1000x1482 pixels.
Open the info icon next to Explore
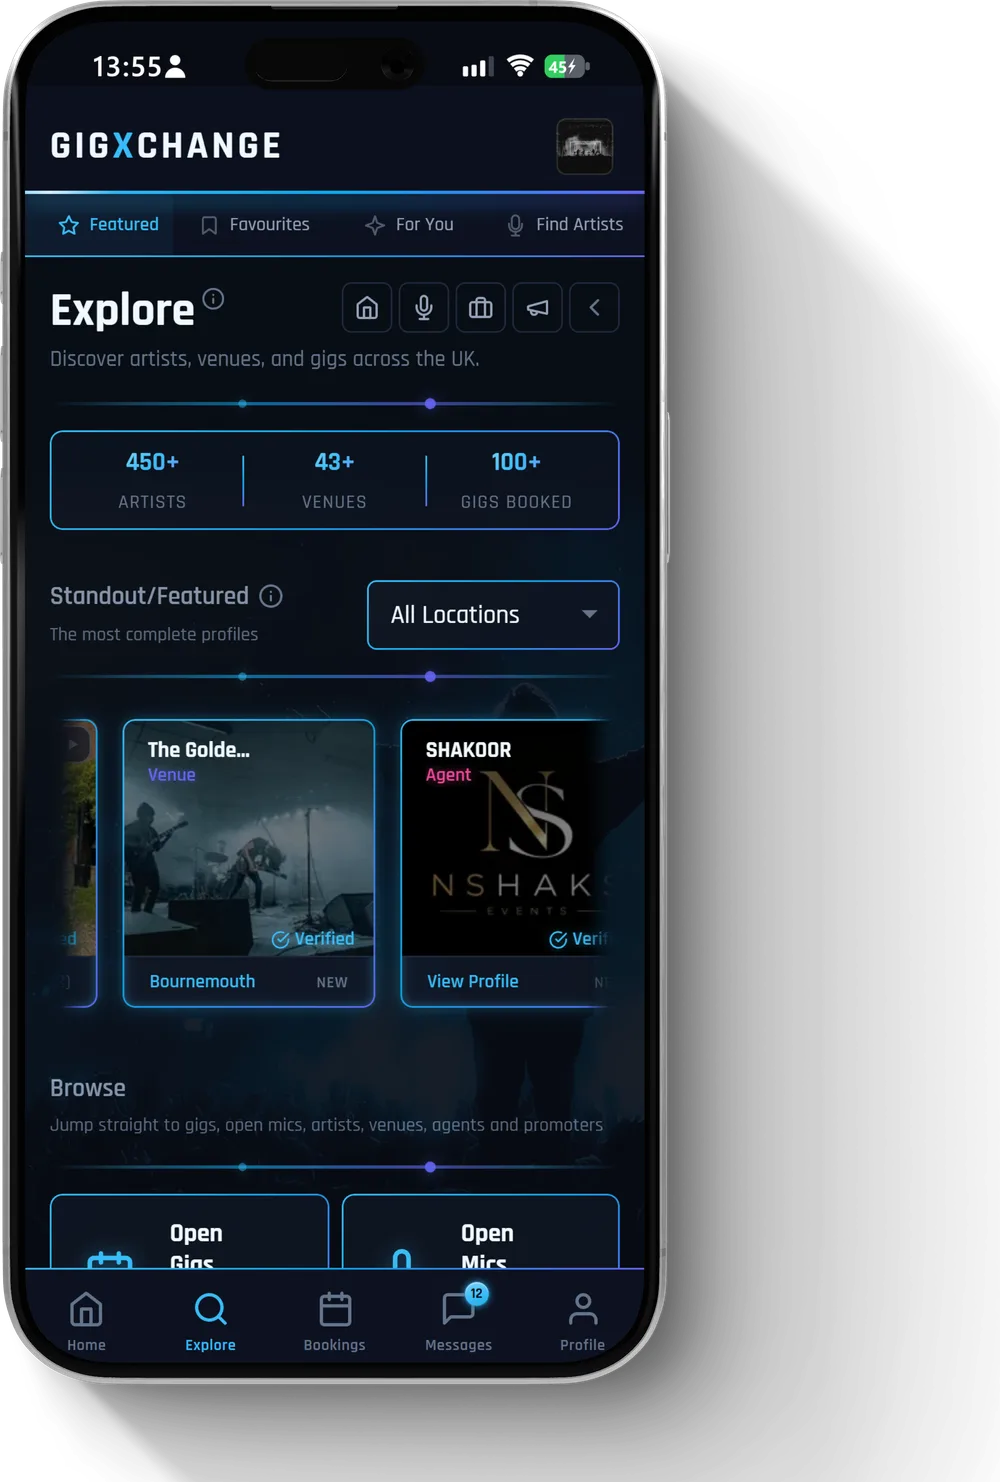pos(213,298)
